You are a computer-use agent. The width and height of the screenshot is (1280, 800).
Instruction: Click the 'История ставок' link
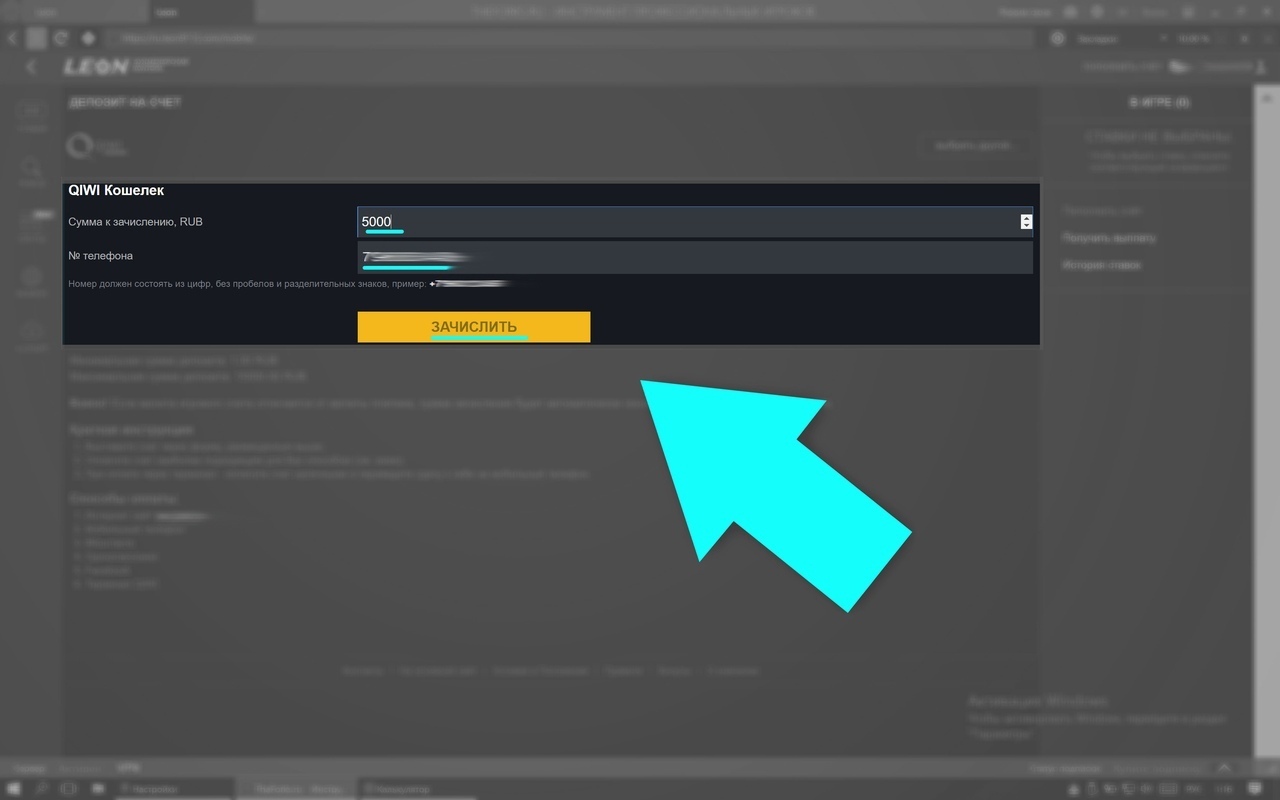click(1101, 265)
